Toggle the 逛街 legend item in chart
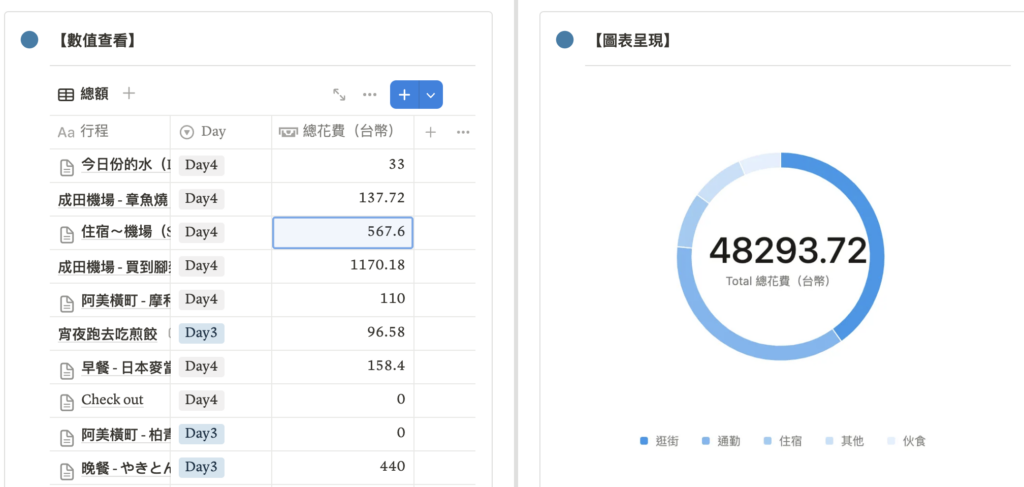This screenshot has width=1024, height=487. point(660,441)
